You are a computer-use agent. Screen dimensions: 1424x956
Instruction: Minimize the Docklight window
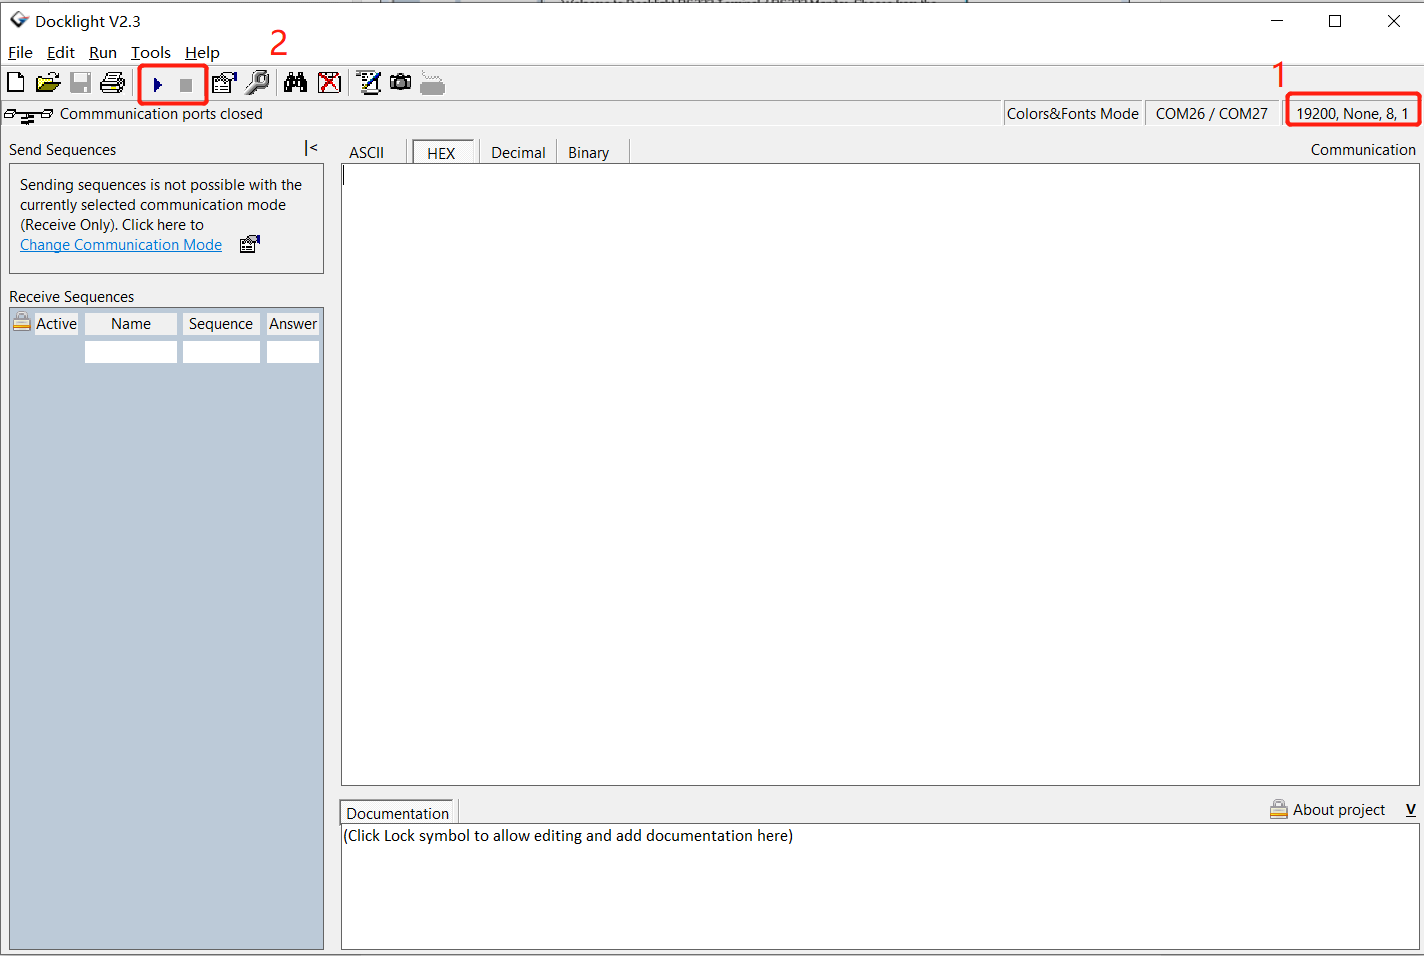point(1277,21)
